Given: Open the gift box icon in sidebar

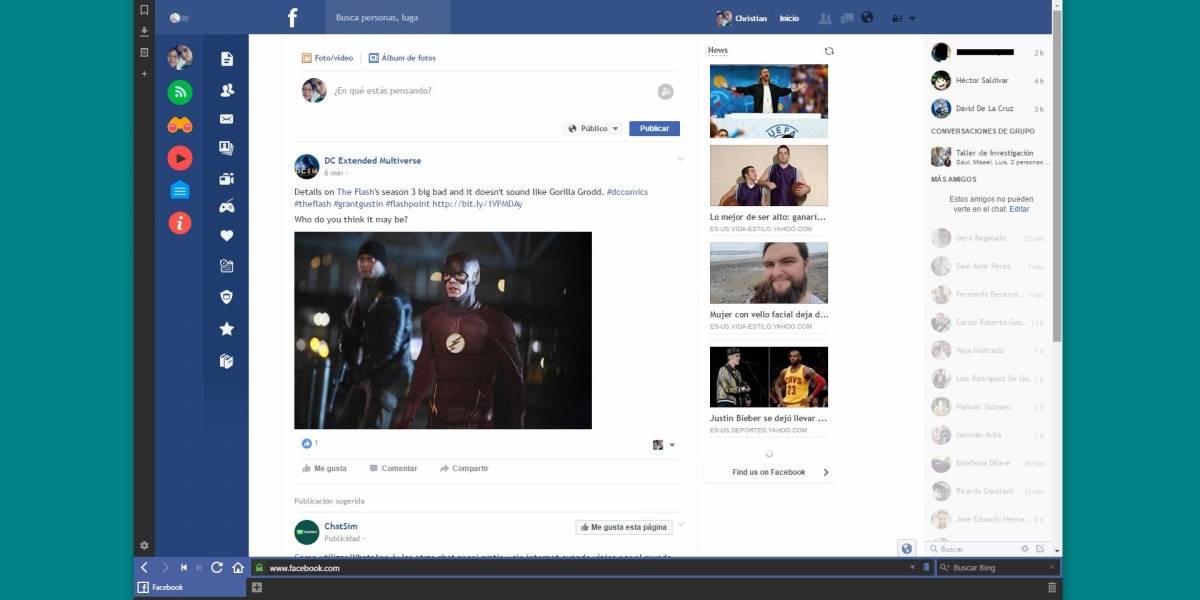Looking at the screenshot, I should 227,361.
